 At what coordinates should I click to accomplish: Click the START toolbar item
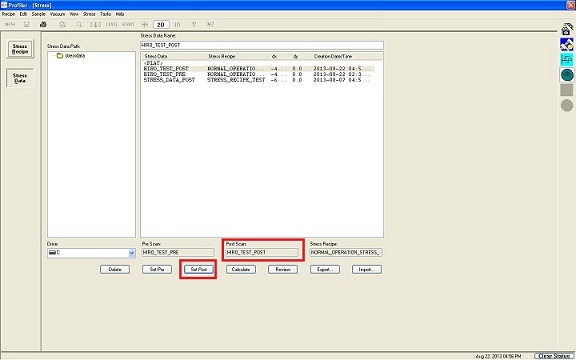point(128,25)
